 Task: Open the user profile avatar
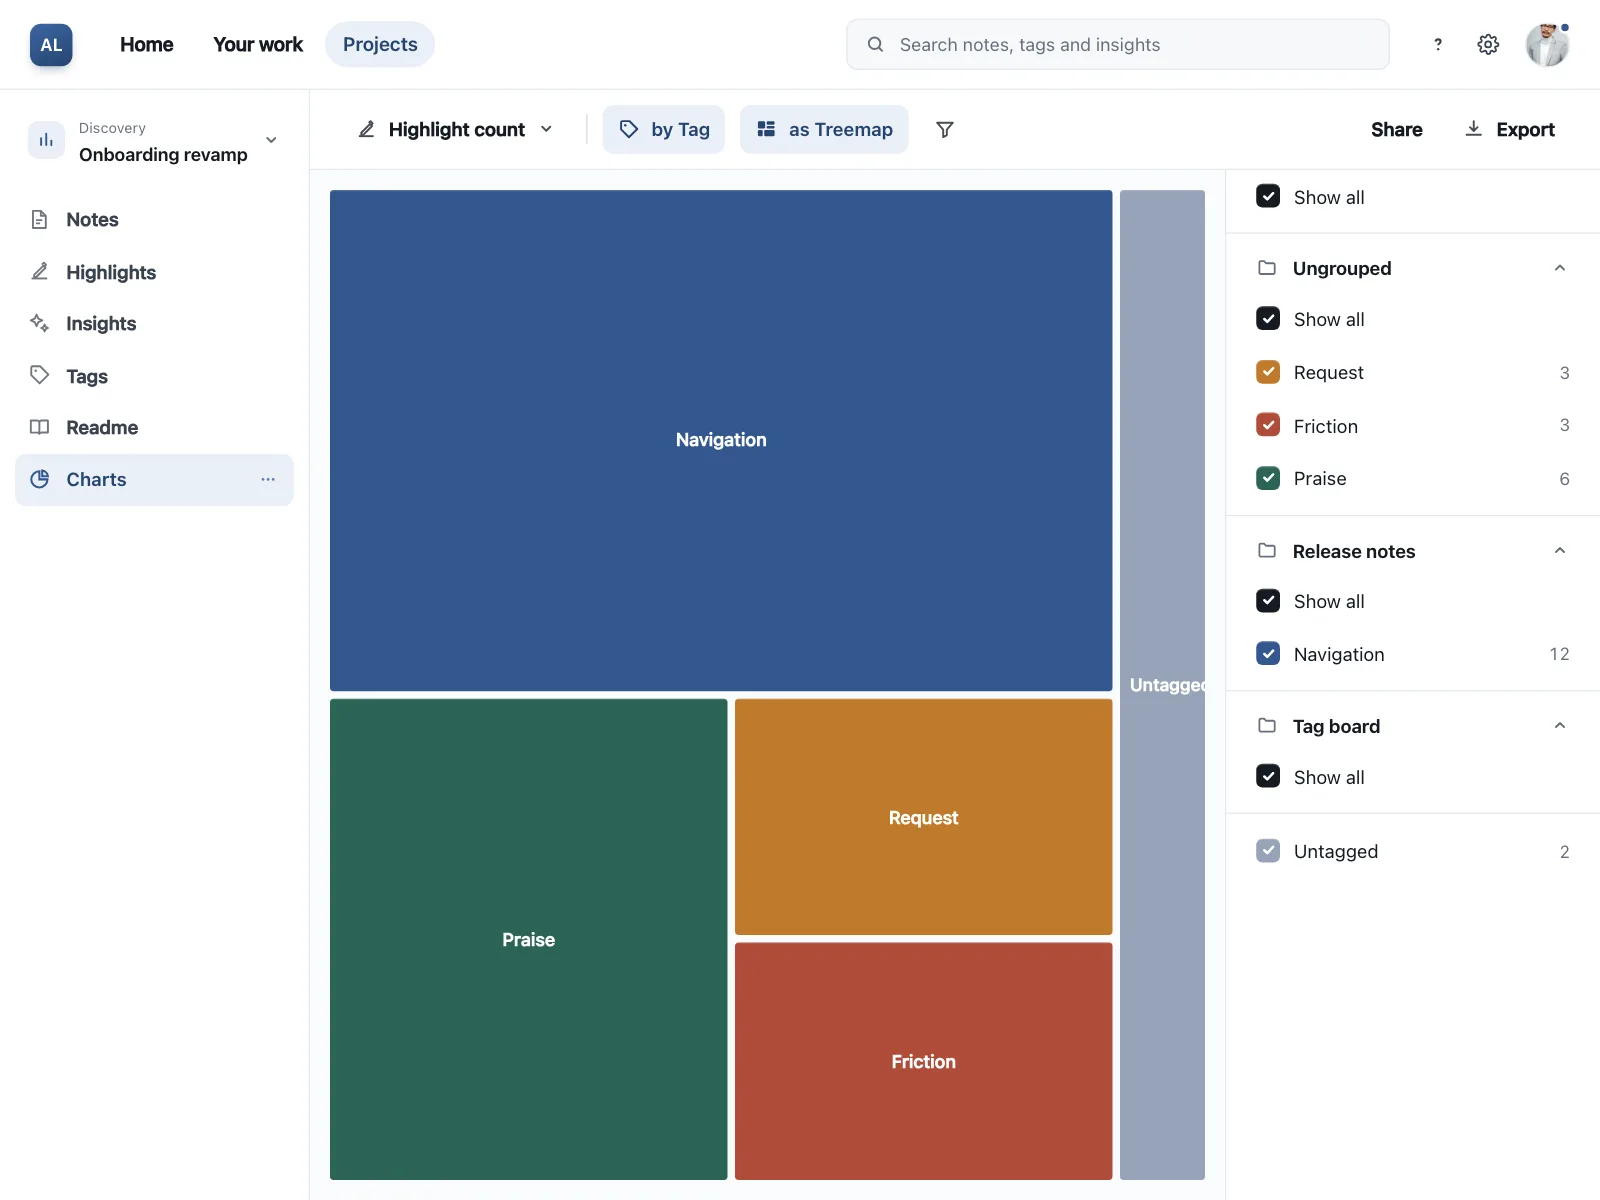pos(1547,44)
